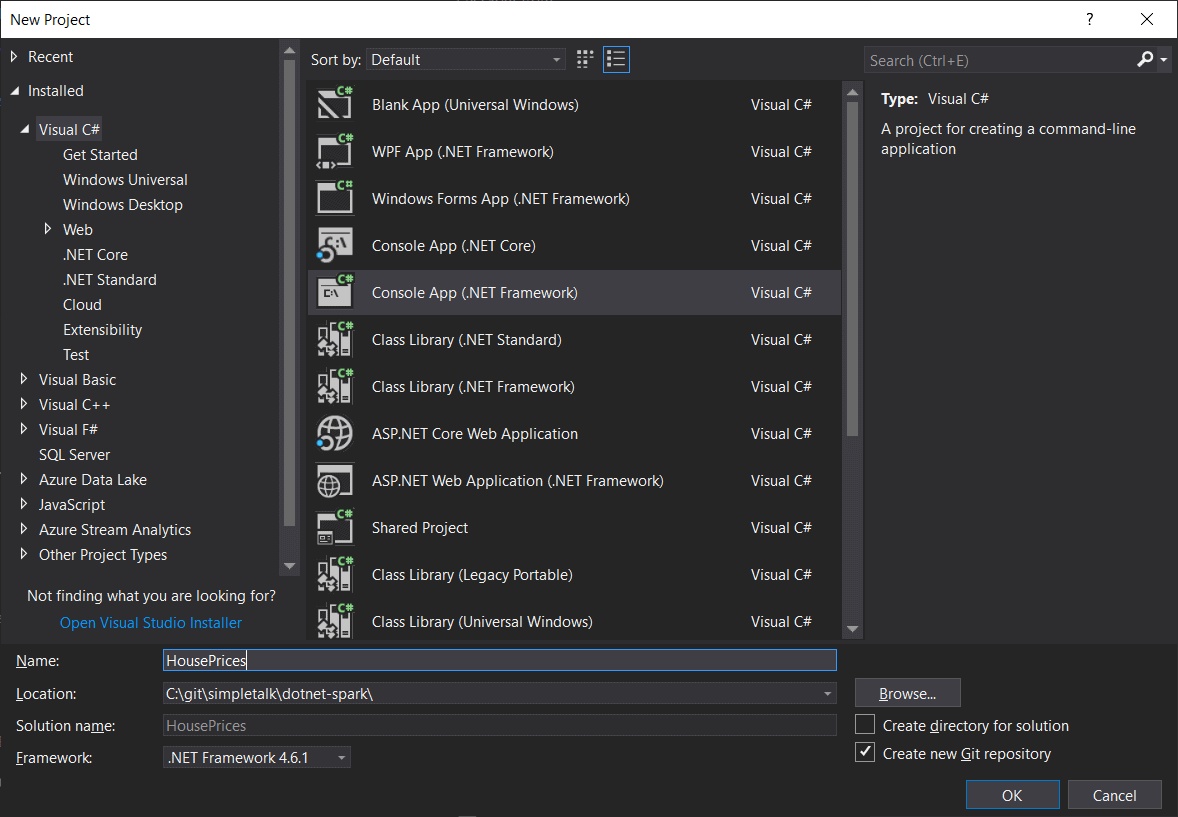Expand the Recent node
The height and width of the screenshot is (817, 1178).
[14, 56]
